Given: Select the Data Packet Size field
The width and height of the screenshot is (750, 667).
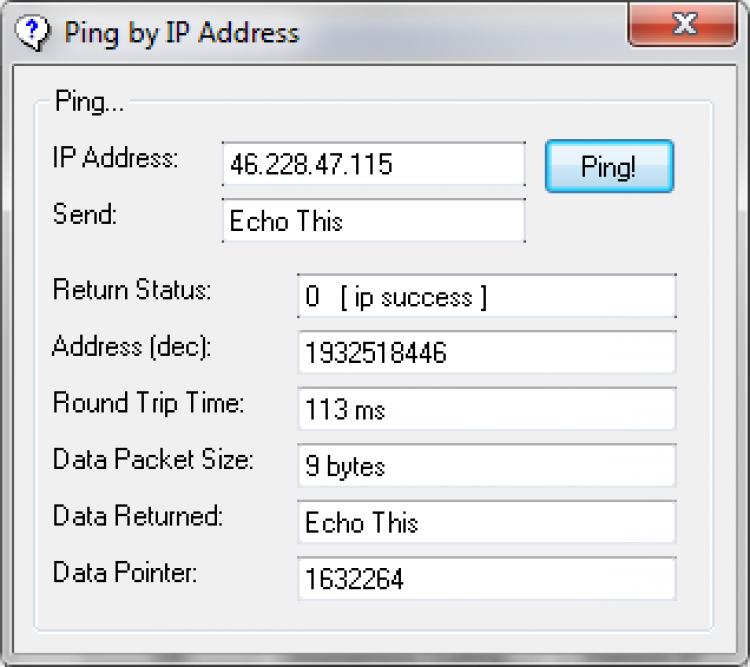Looking at the screenshot, I should [x=486, y=465].
